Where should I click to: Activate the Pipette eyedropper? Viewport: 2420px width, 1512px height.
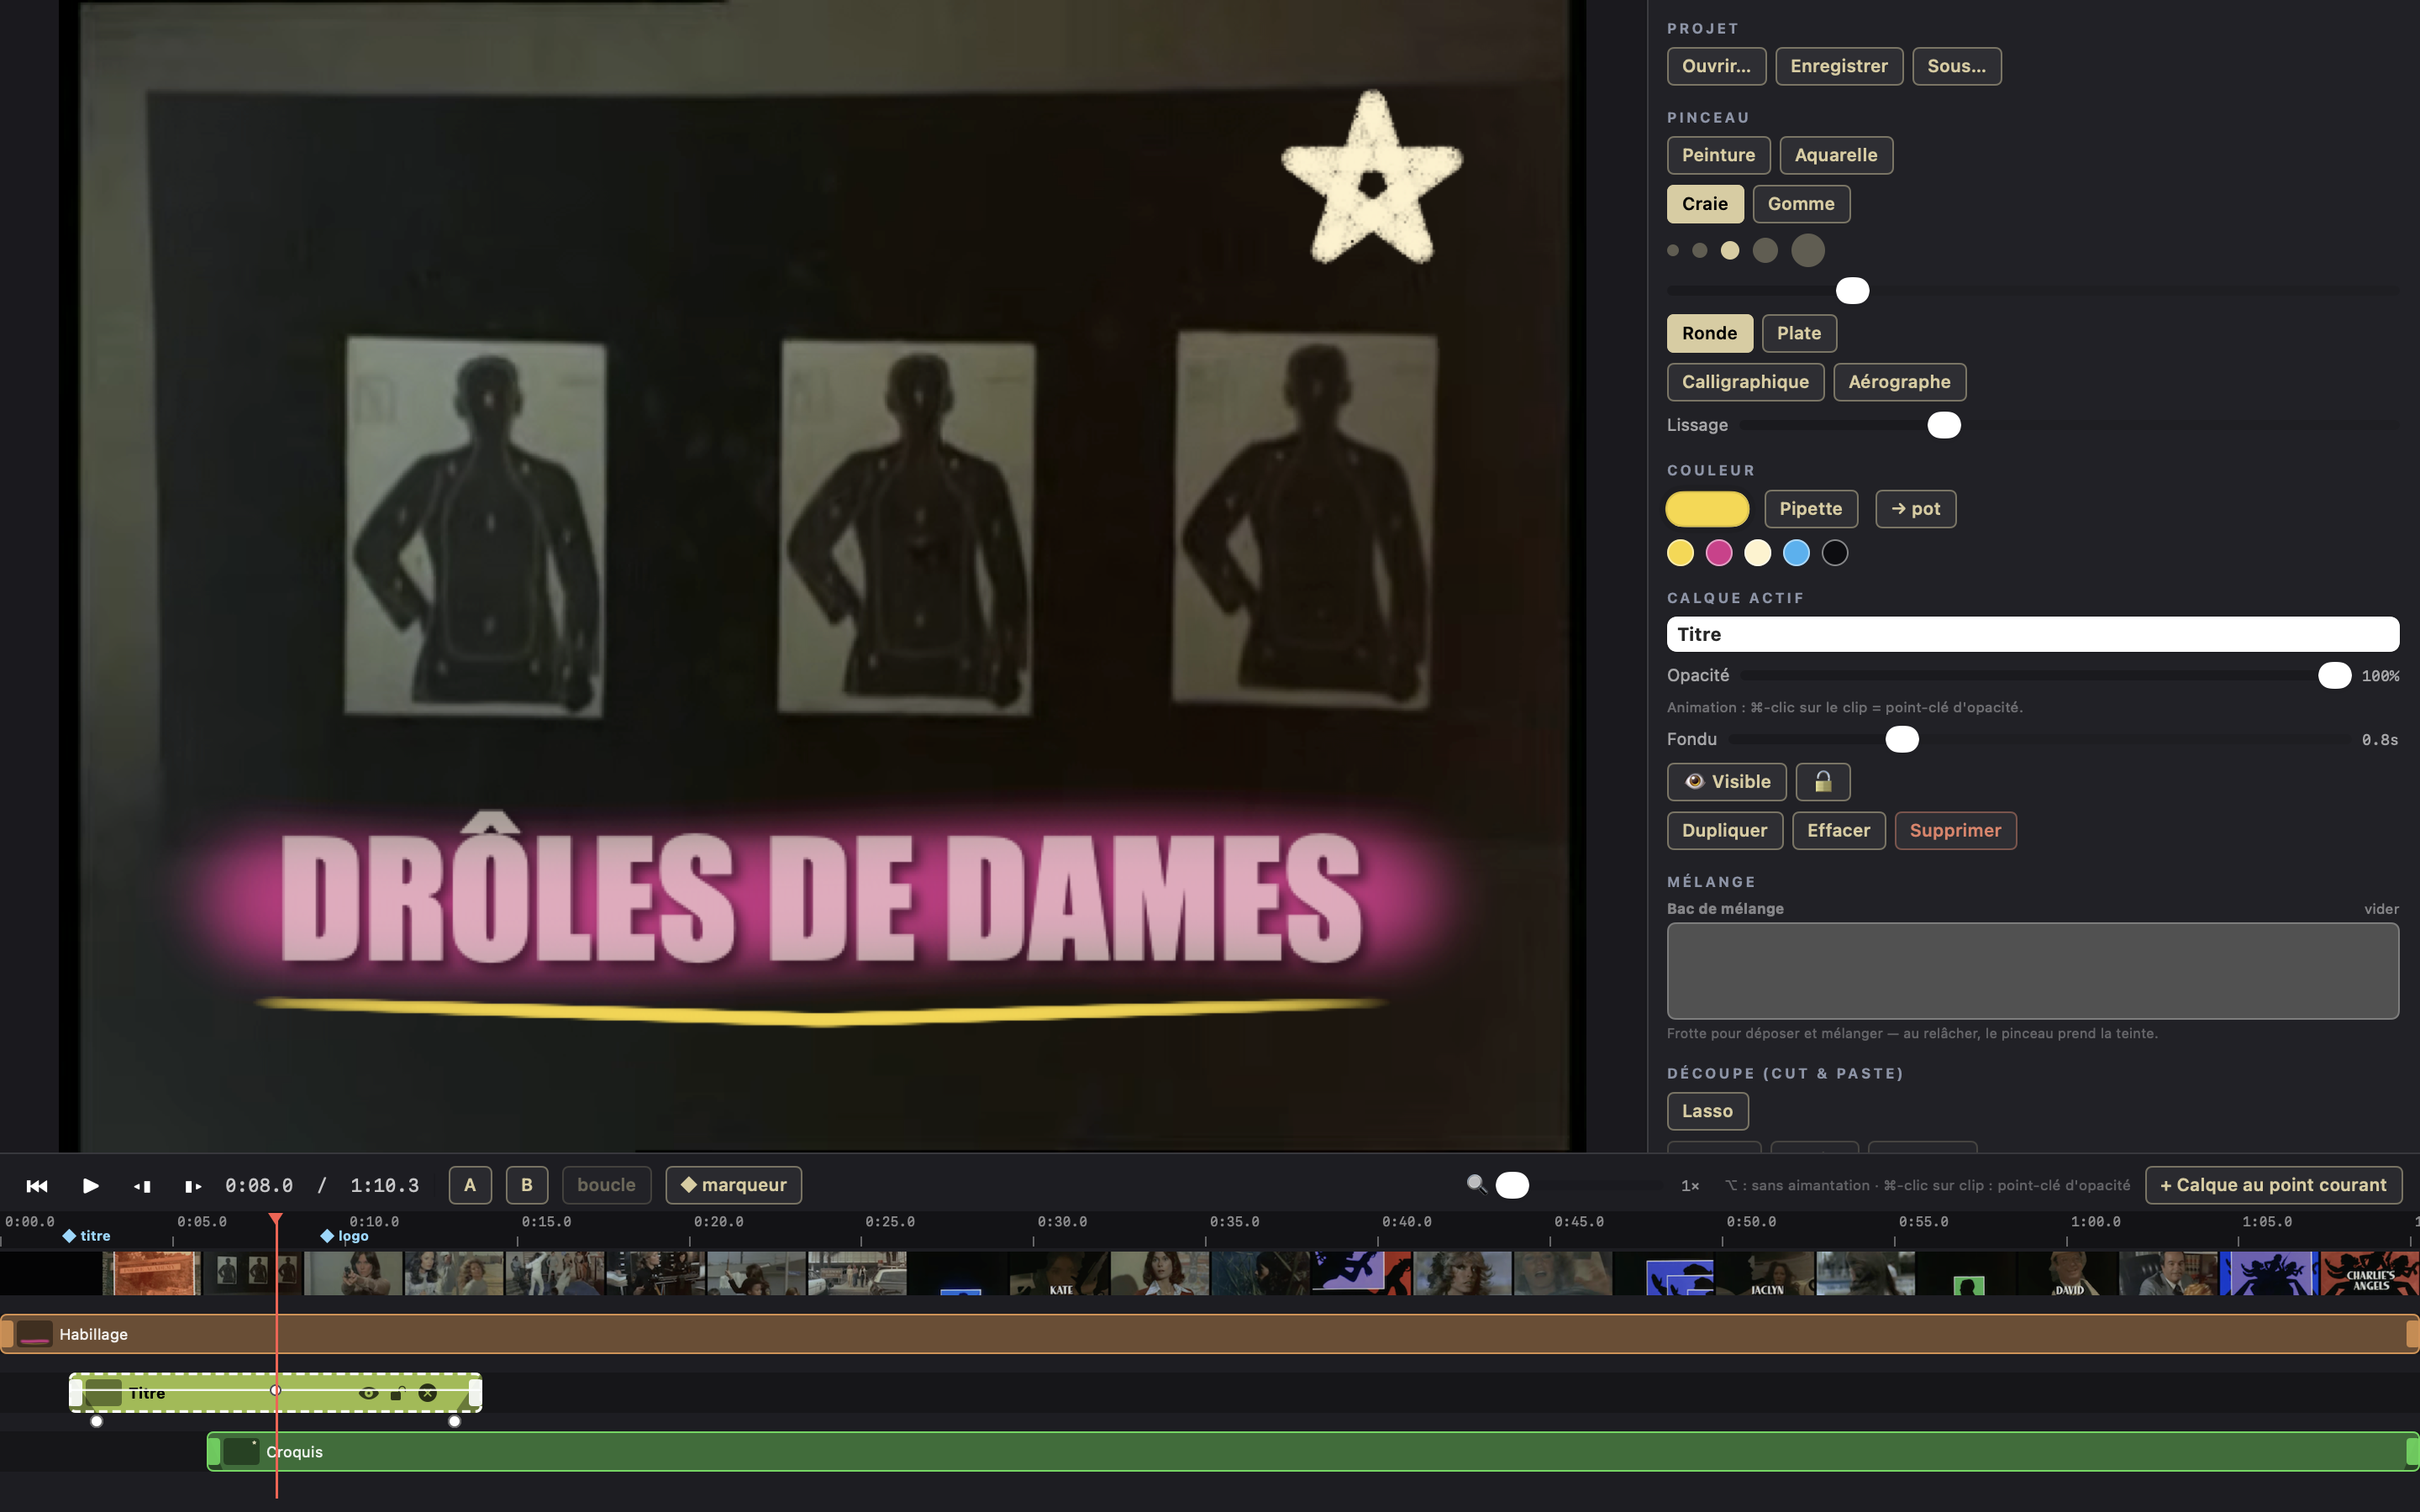pos(1811,509)
